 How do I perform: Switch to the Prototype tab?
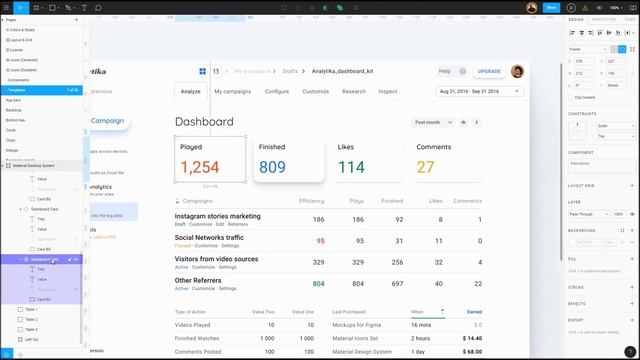point(604,20)
